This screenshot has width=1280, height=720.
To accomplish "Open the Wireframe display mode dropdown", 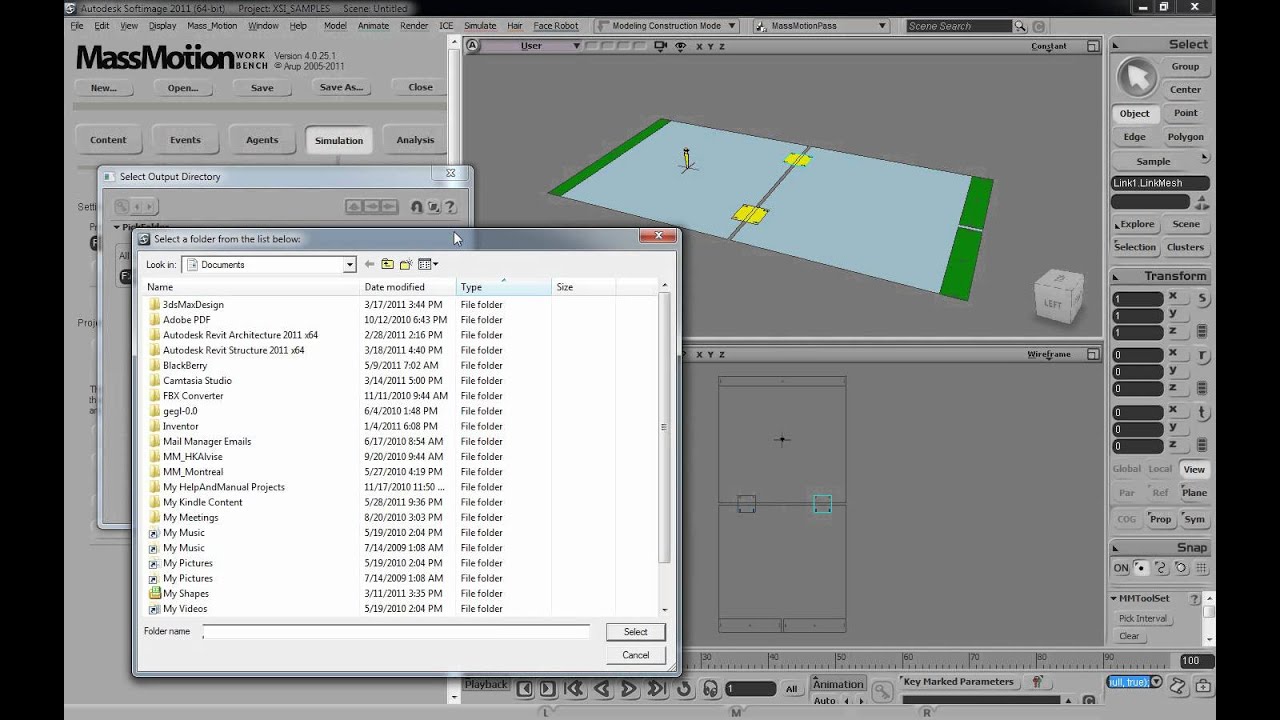I will 1049,354.
